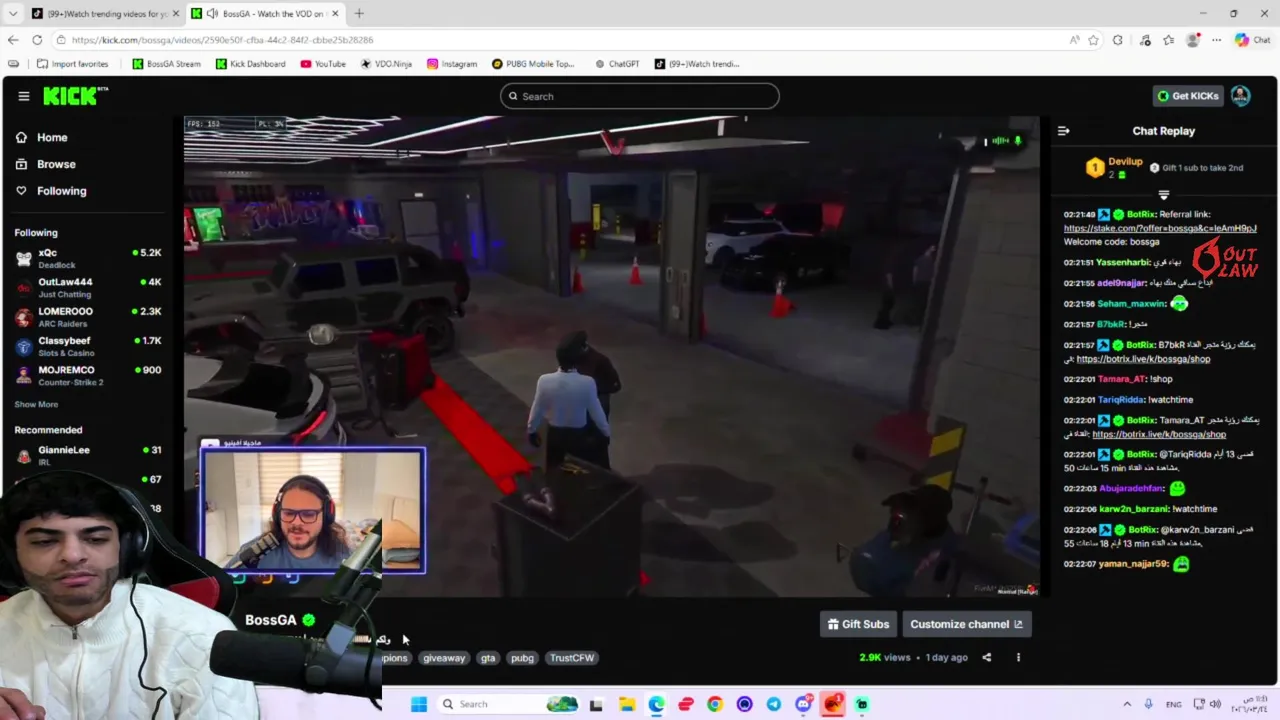
Task: Open the Windows Start menu
Action: [419, 704]
